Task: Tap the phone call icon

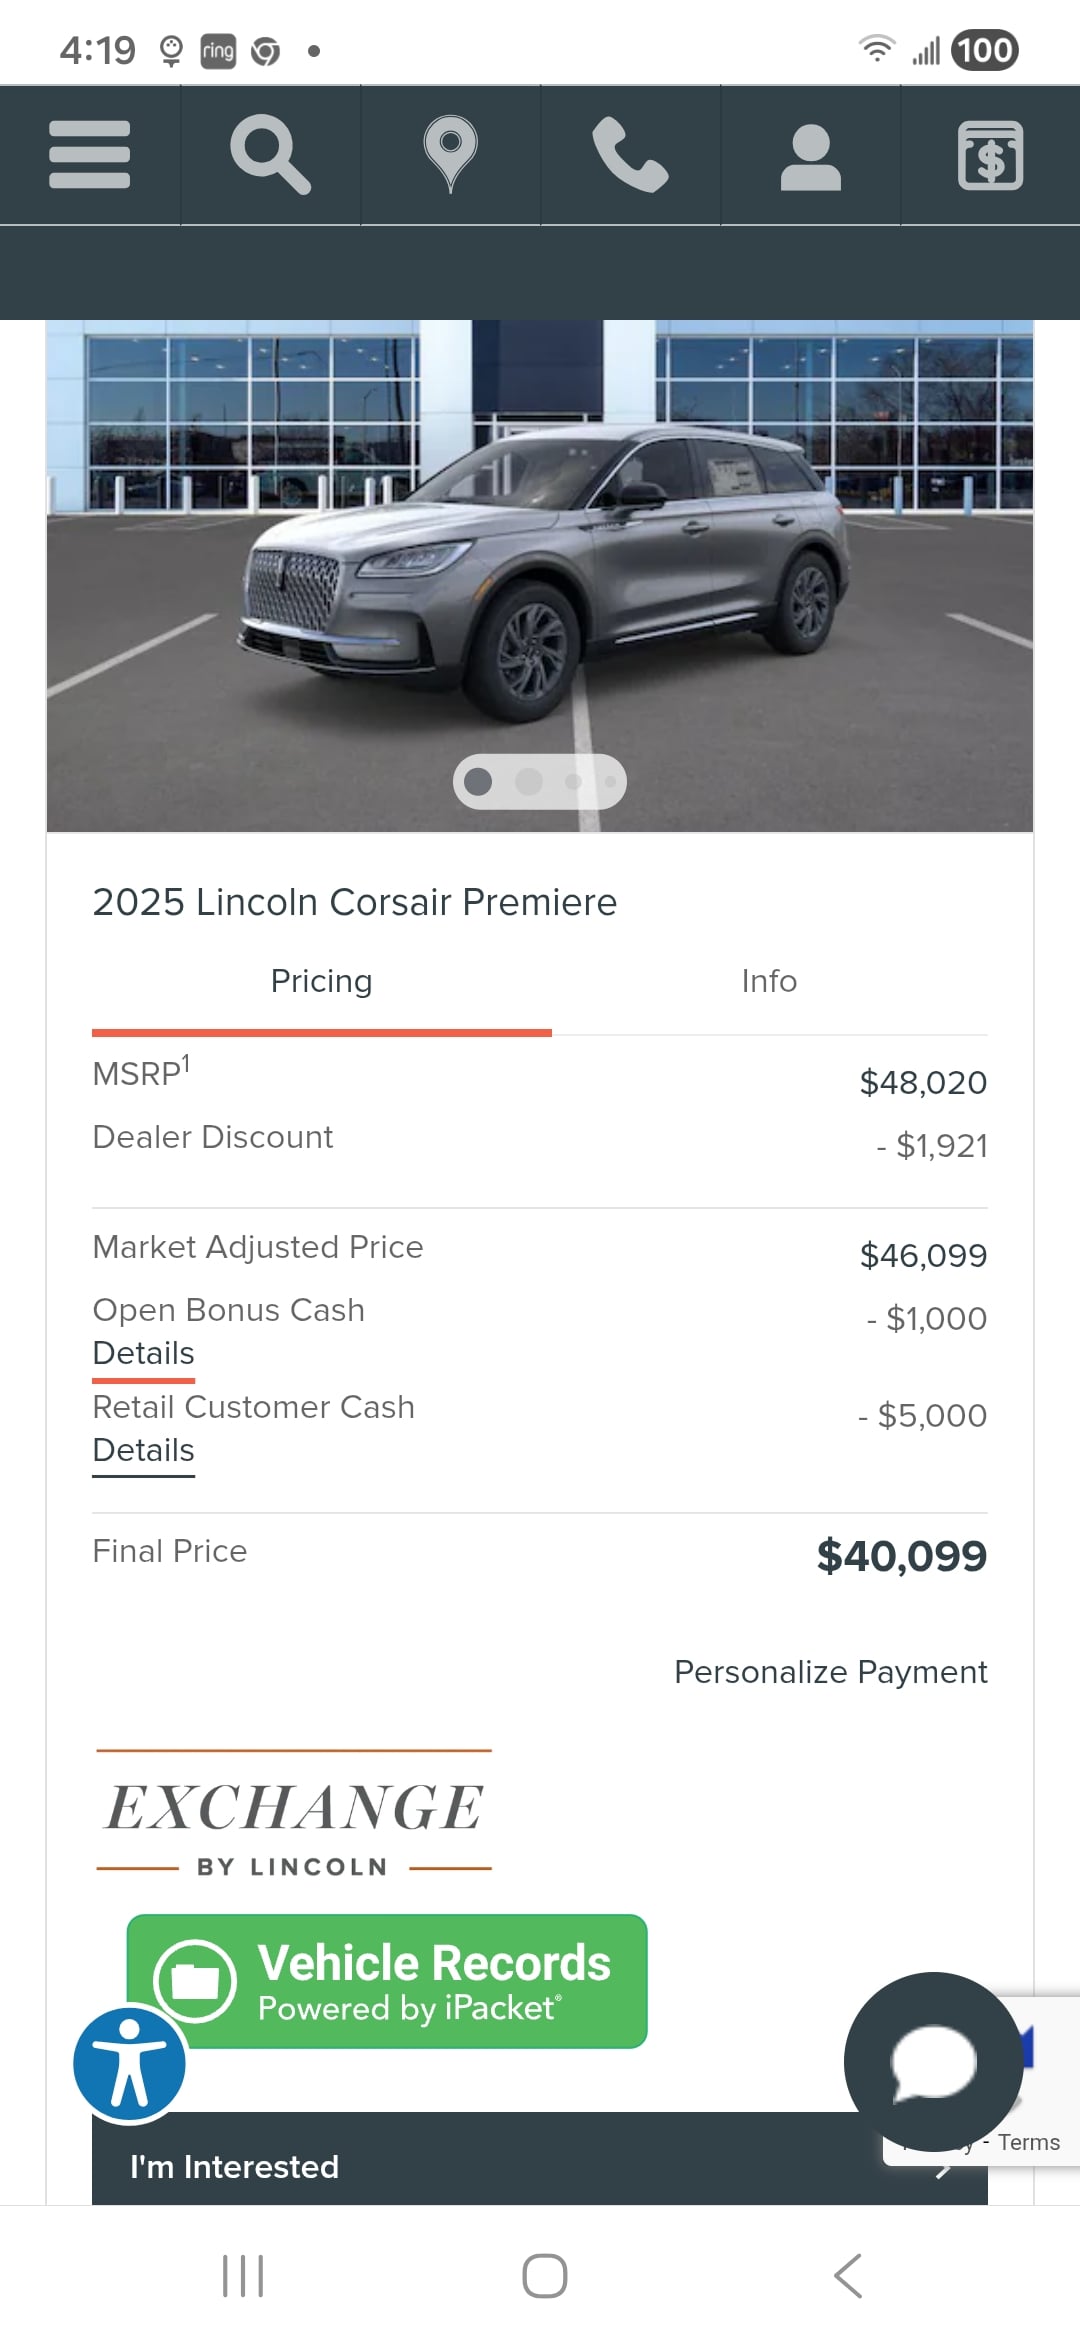Action: coord(630,155)
